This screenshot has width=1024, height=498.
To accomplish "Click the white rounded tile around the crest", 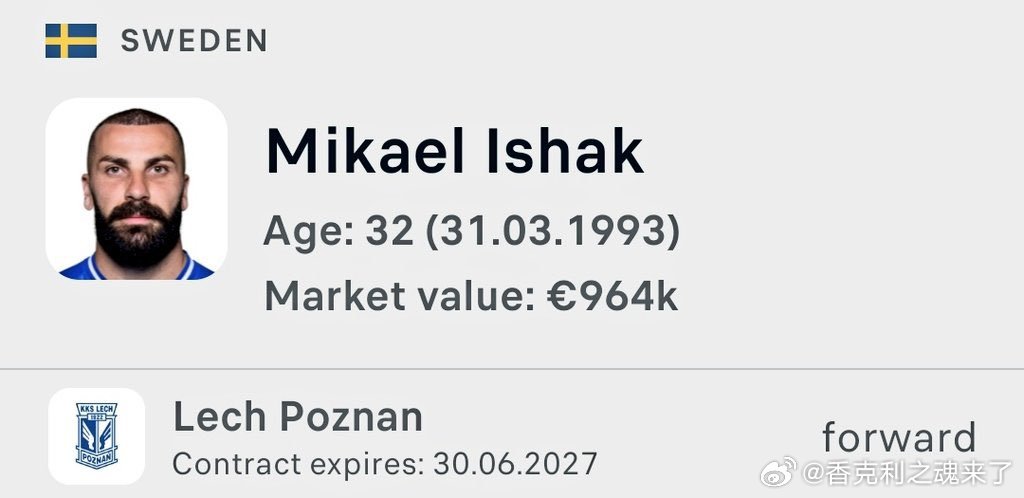I will pyautogui.click(x=96, y=436).
